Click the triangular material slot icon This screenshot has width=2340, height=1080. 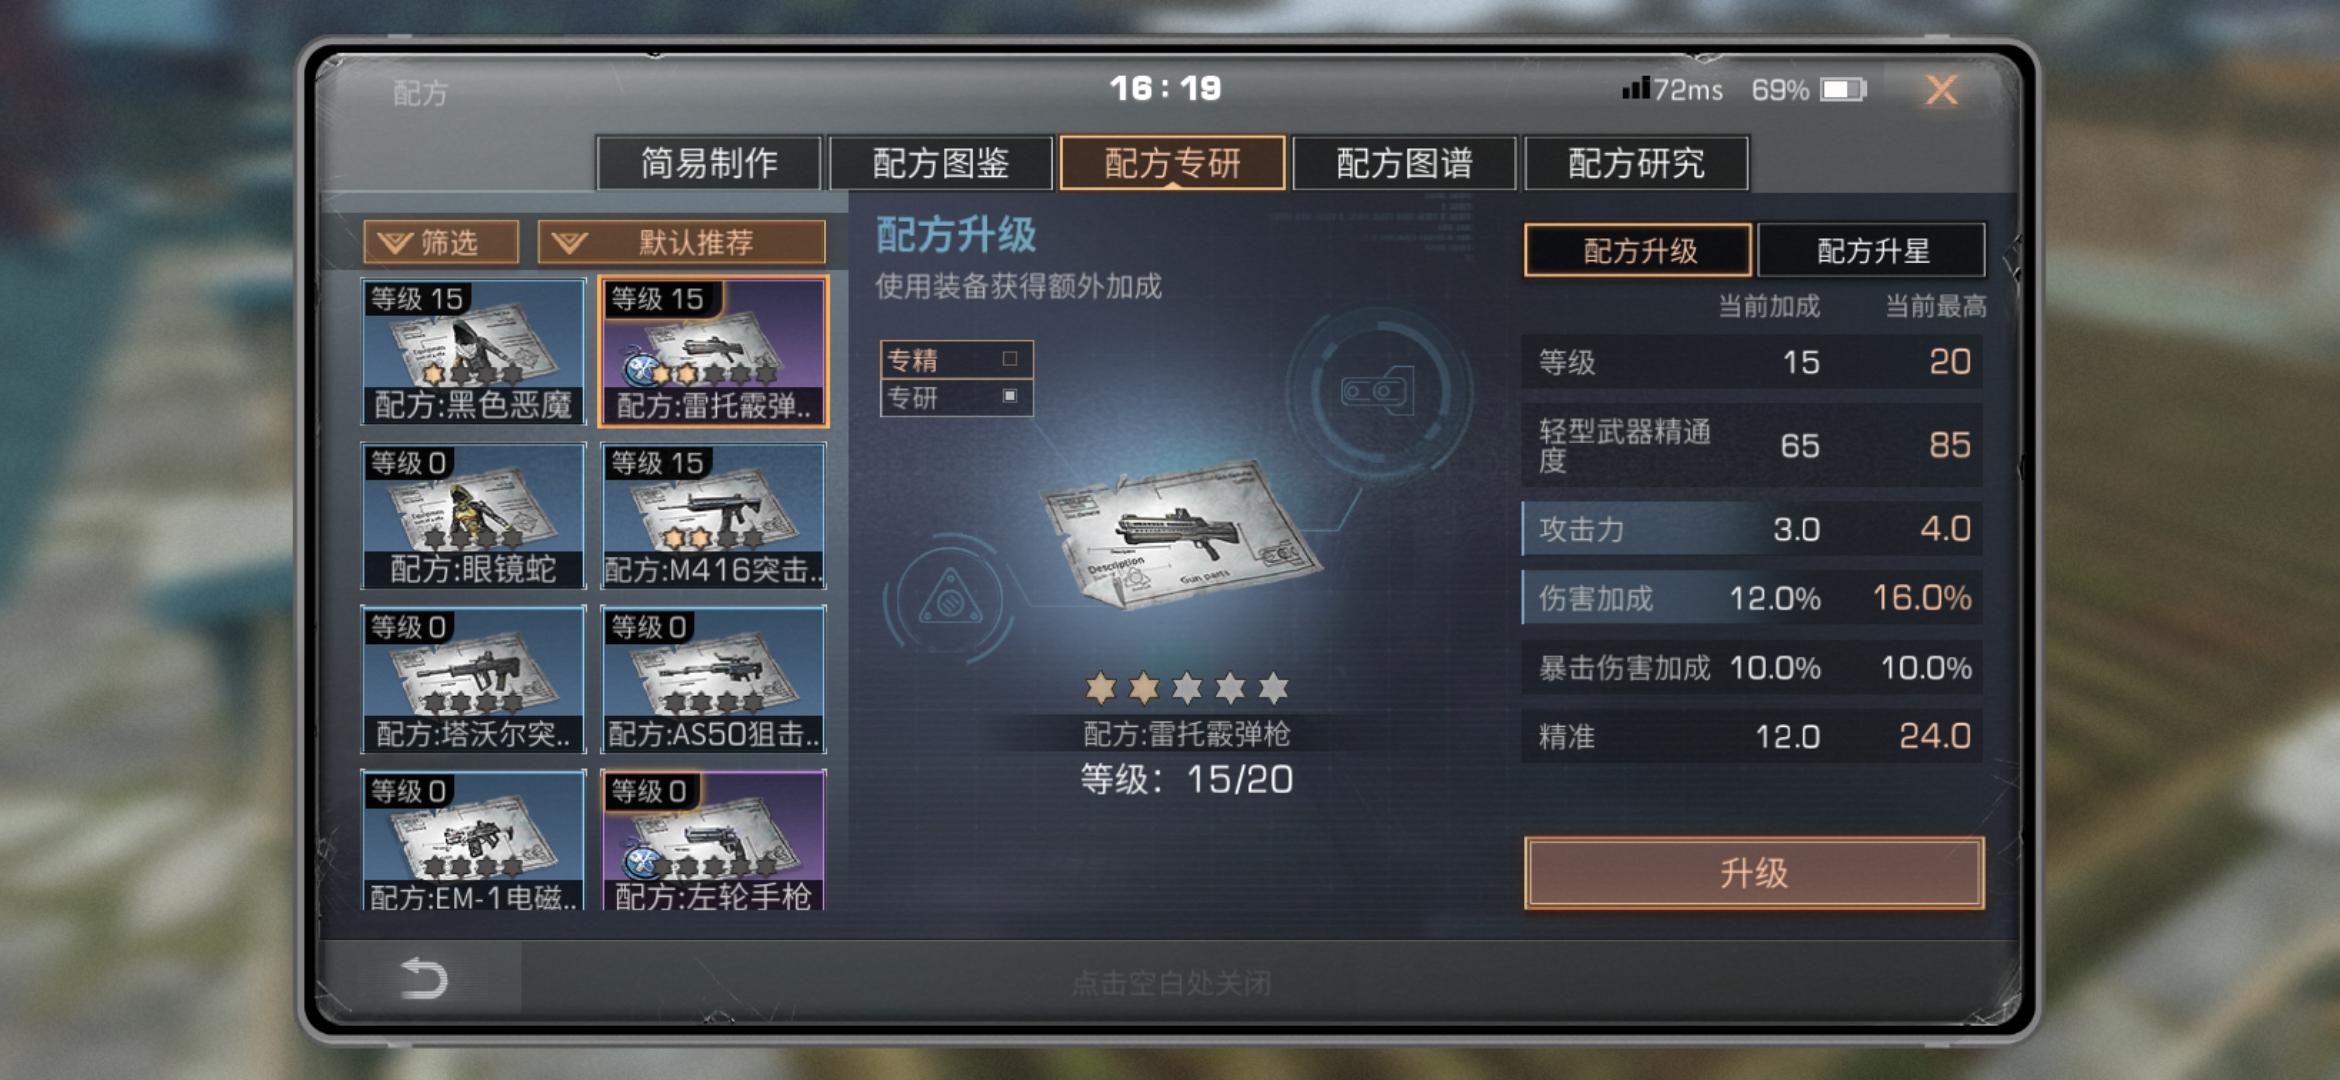(950, 600)
